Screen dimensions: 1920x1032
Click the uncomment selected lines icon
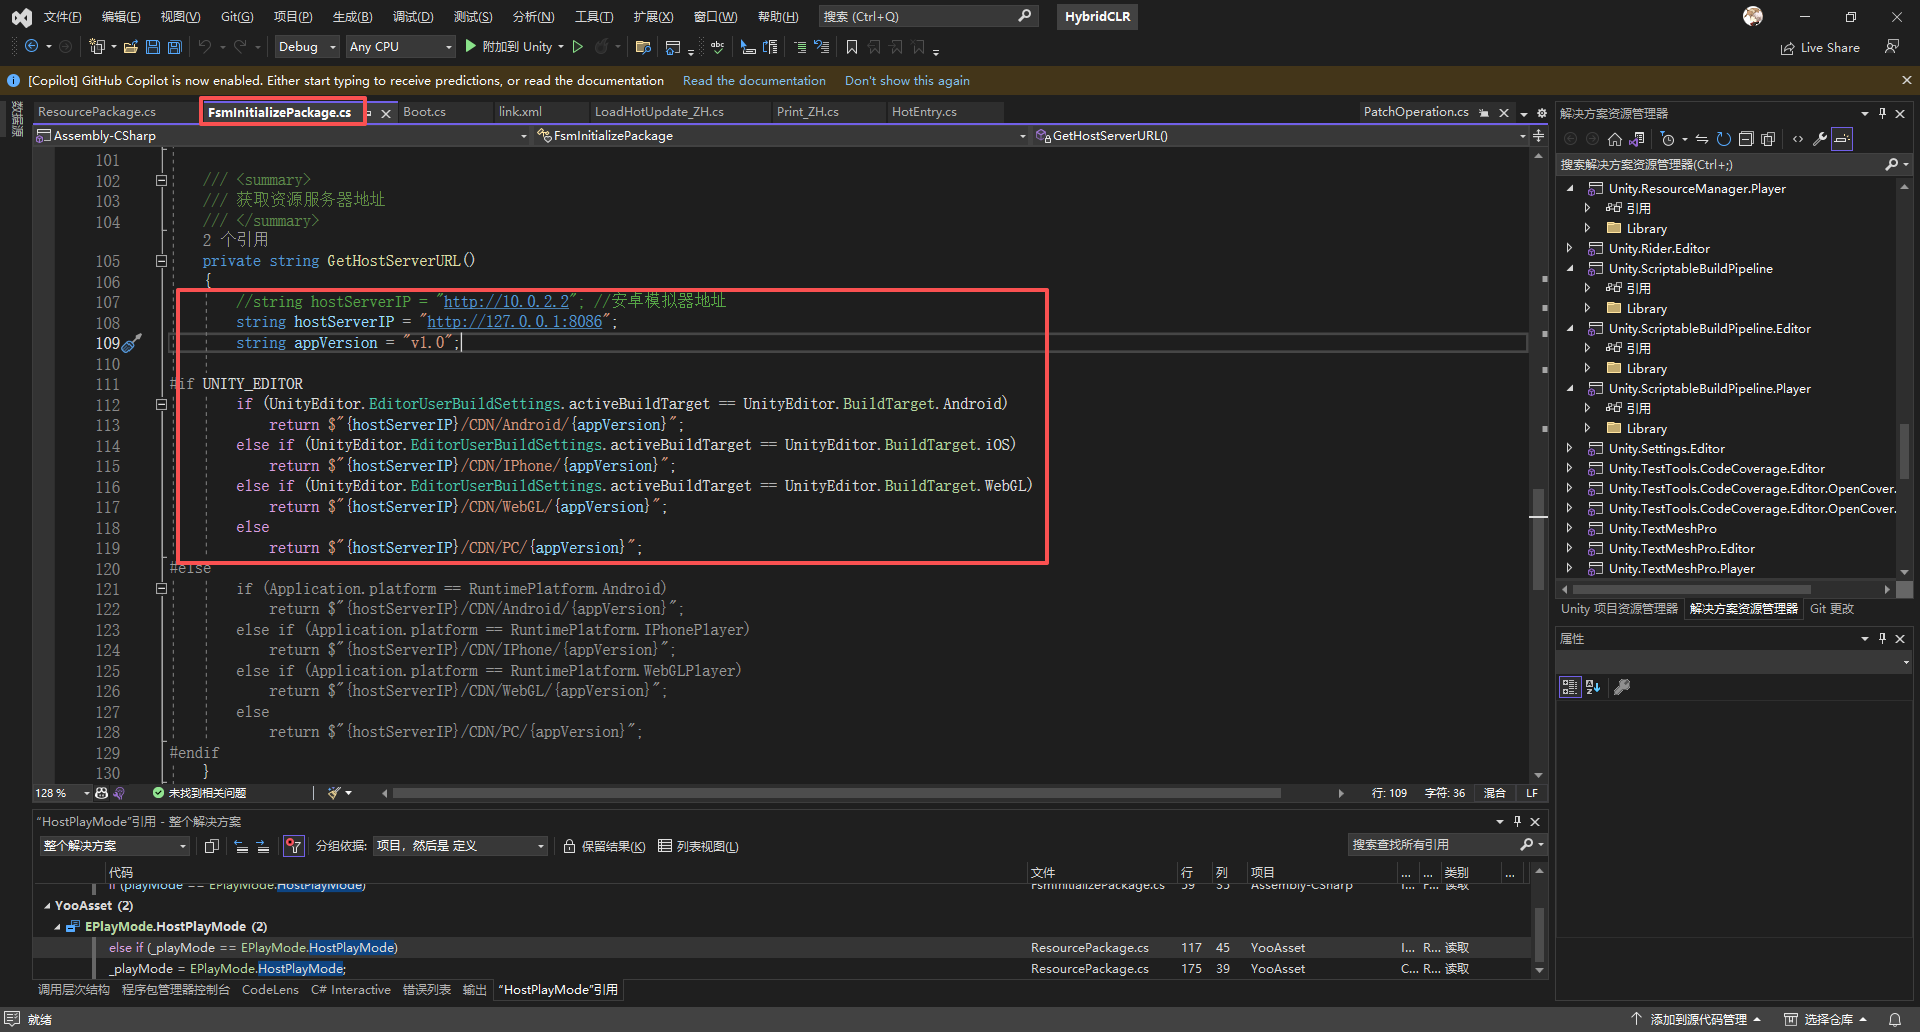(821, 47)
